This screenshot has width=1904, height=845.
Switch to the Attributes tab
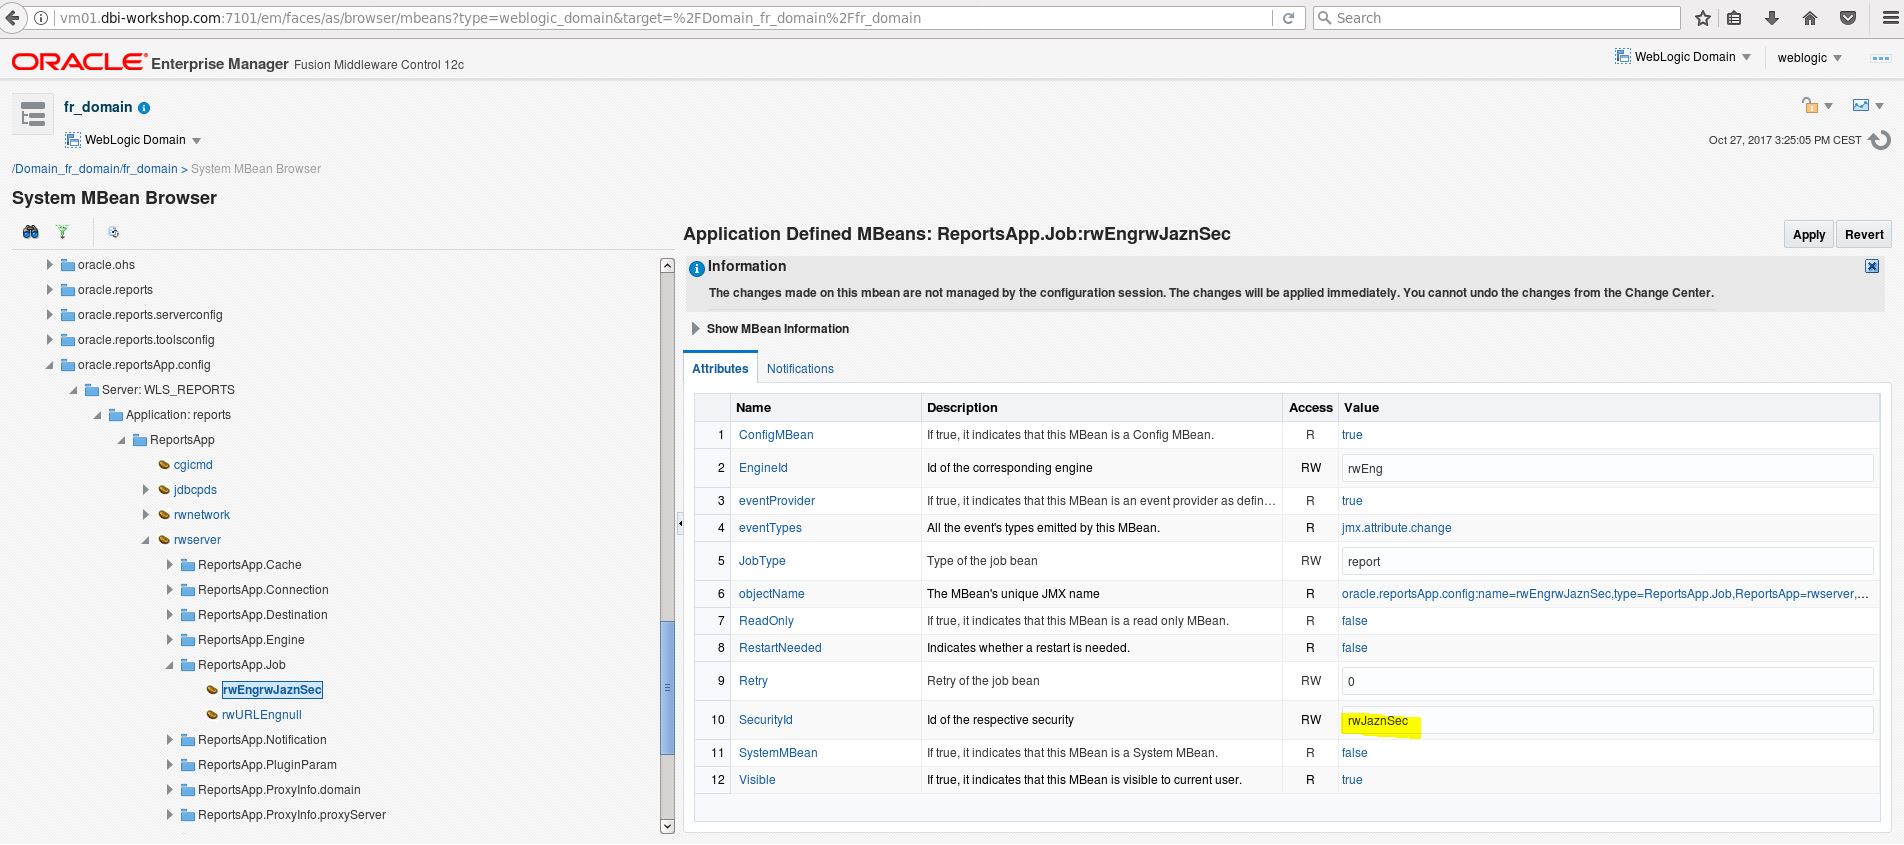[x=720, y=369]
